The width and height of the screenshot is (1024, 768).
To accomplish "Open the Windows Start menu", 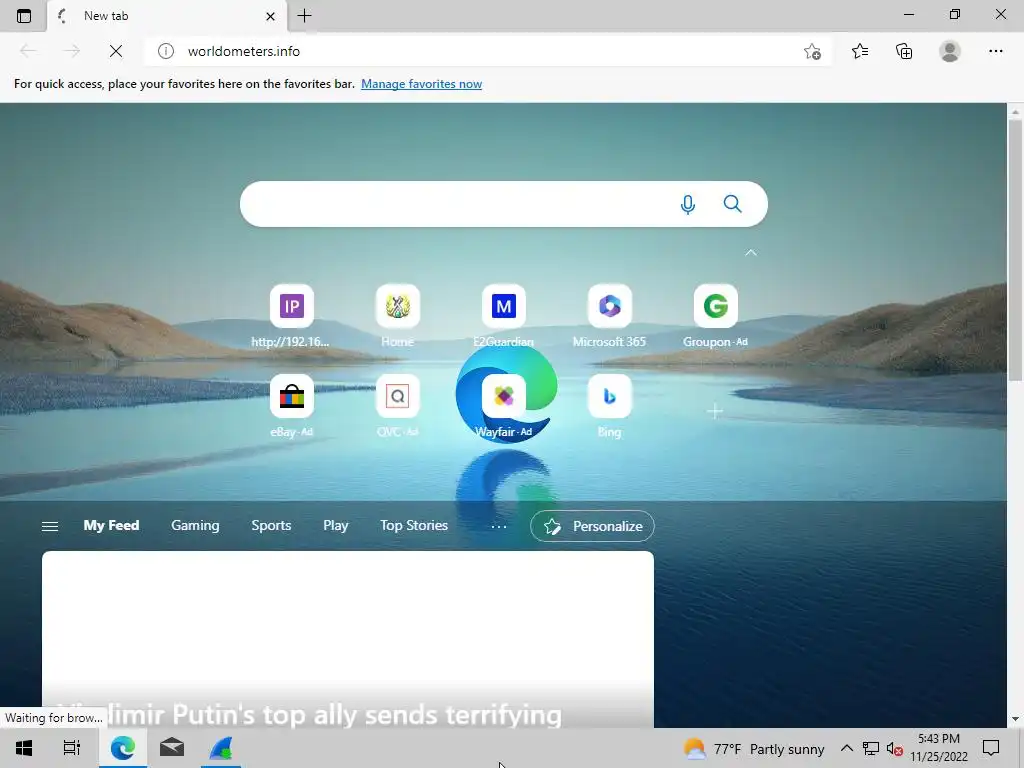I will tap(24, 748).
